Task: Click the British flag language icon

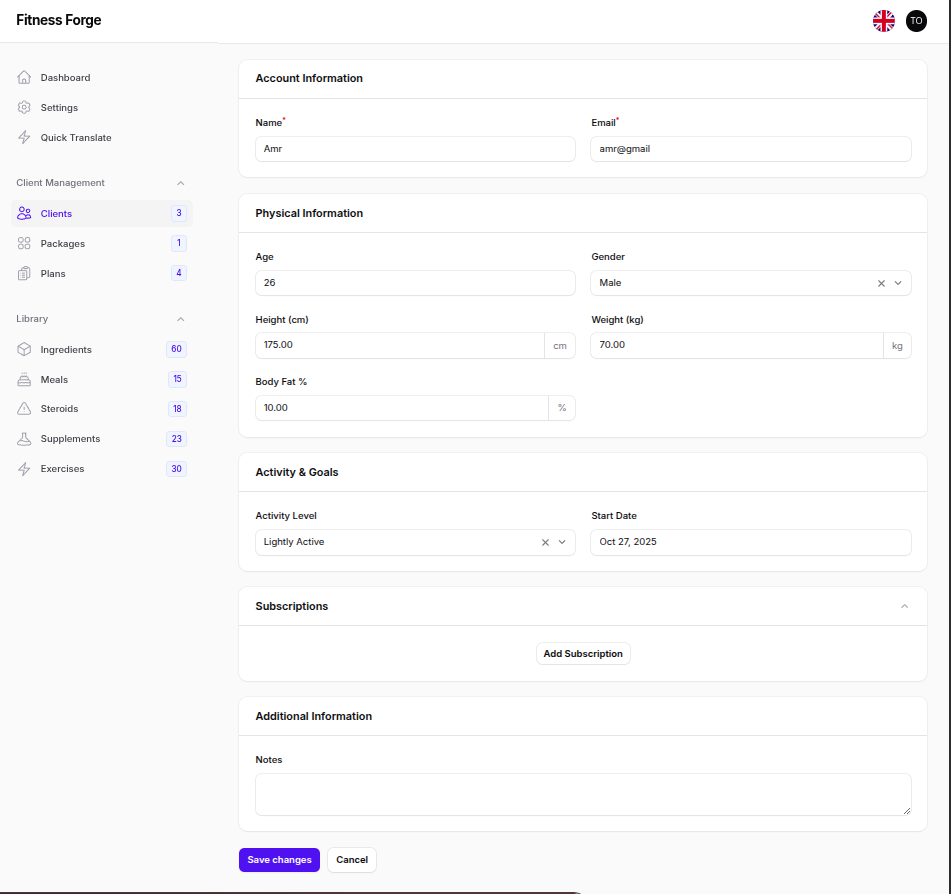Action: coord(883,20)
